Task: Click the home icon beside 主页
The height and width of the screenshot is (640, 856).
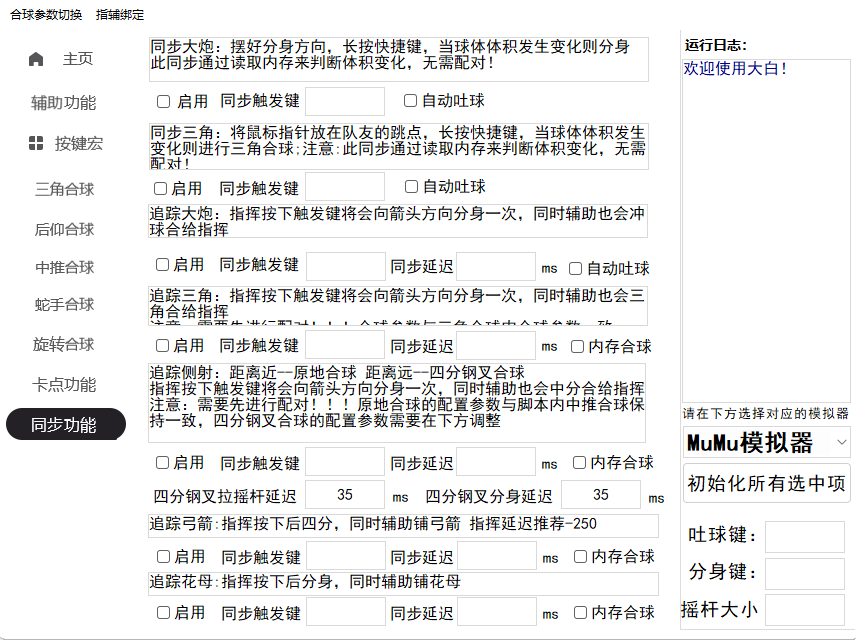Action: coord(36,59)
